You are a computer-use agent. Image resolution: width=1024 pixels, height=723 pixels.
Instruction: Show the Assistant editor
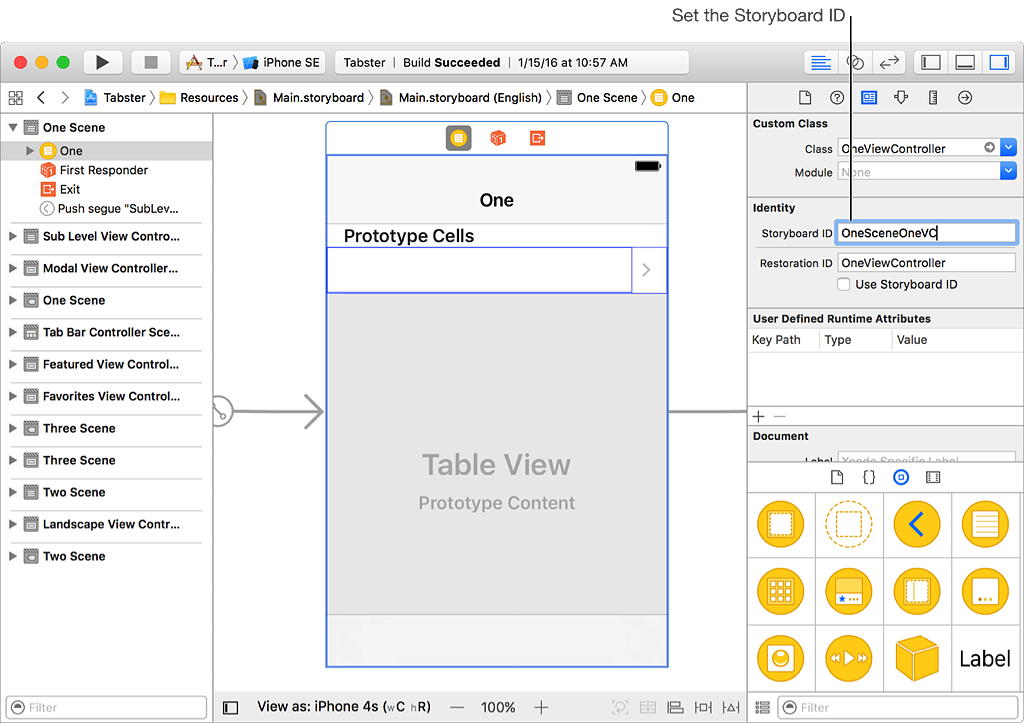855,63
